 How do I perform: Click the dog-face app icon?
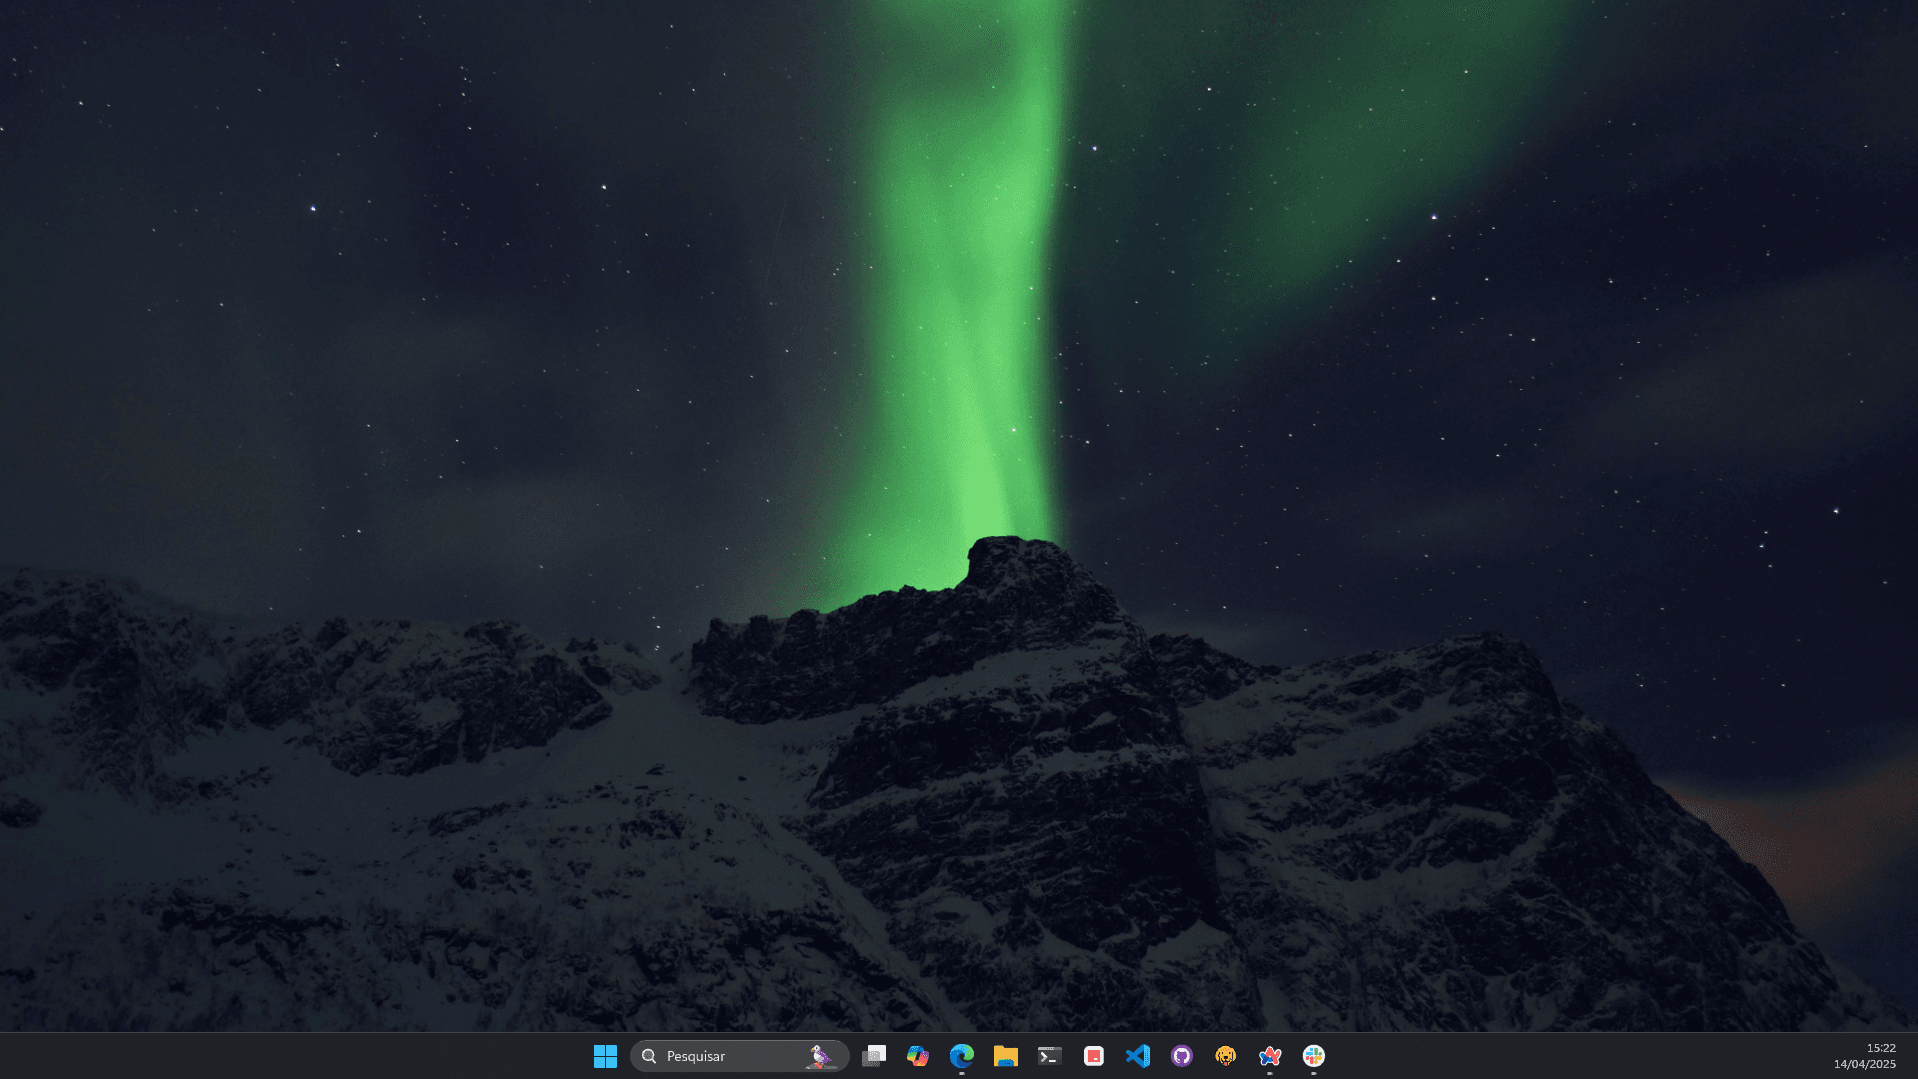(x=1225, y=1055)
